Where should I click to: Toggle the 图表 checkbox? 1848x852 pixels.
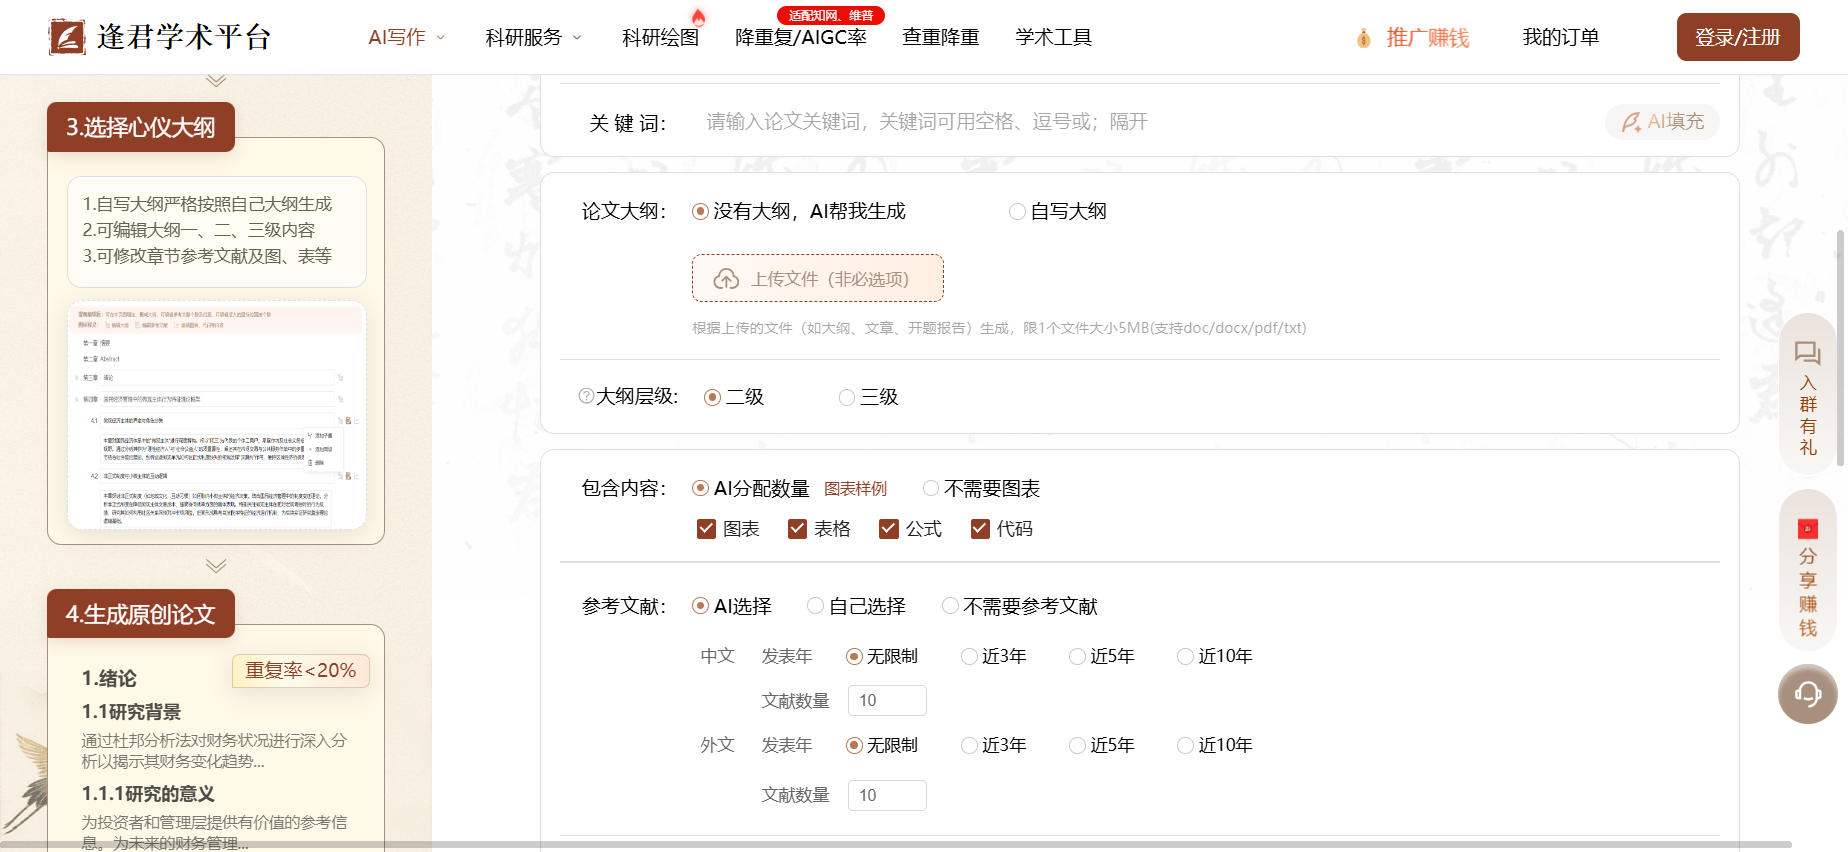(706, 528)
